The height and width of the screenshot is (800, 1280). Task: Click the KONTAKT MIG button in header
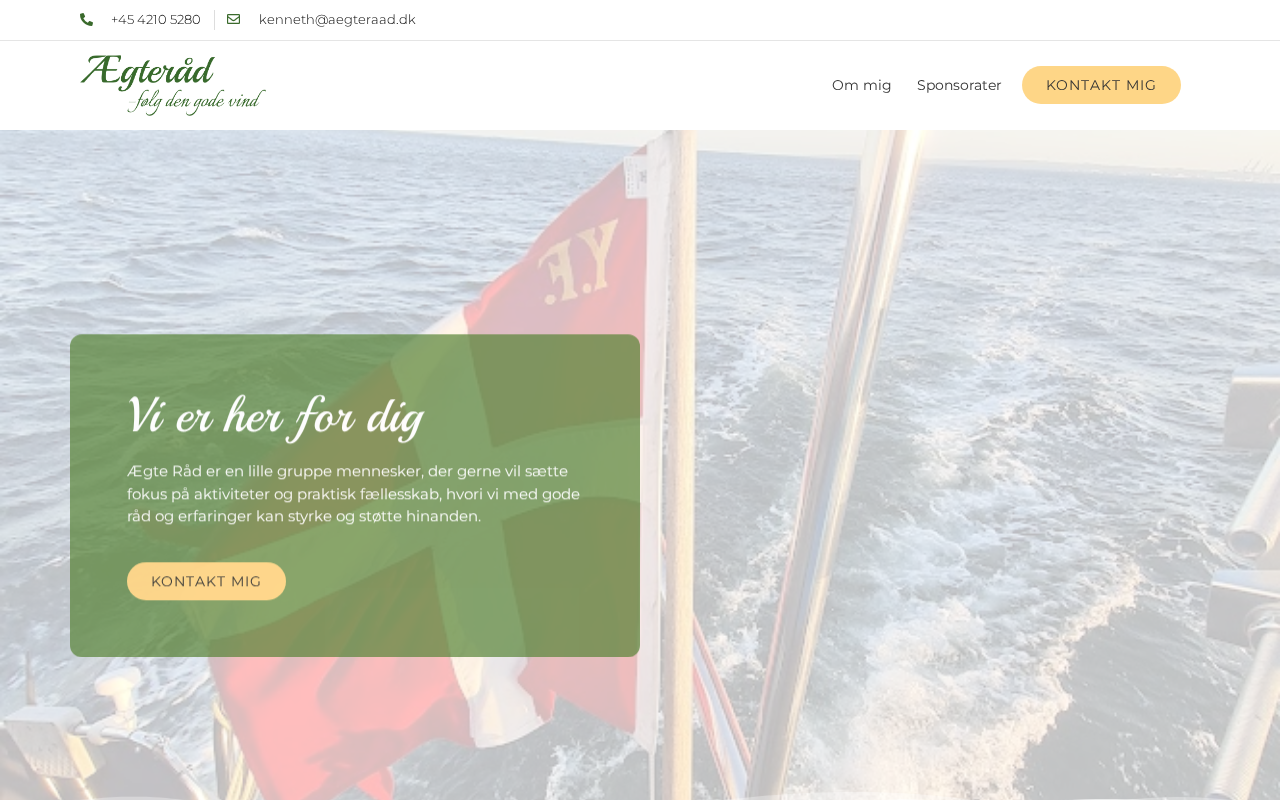coord(1101,85)
